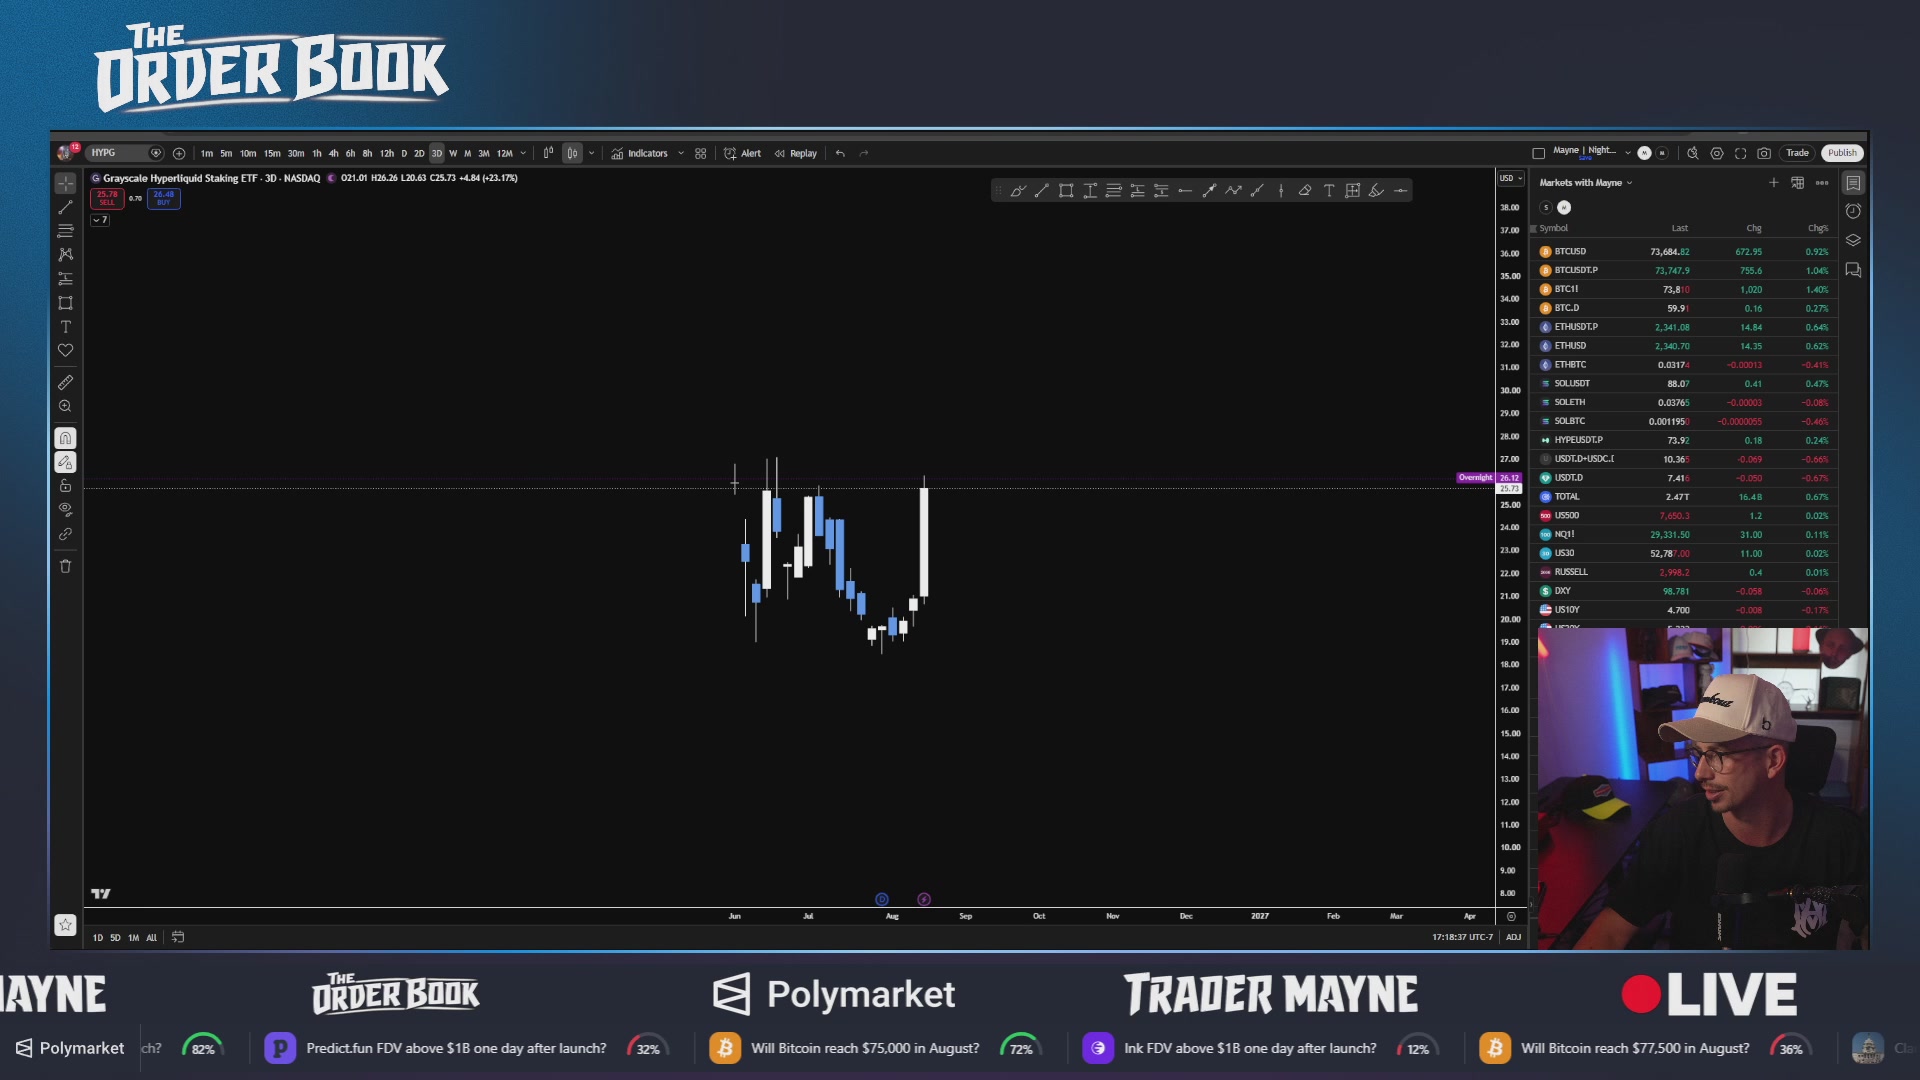Click the blue BUY price button
This screenshot has width=1920, height=1080.
point(163,198)
